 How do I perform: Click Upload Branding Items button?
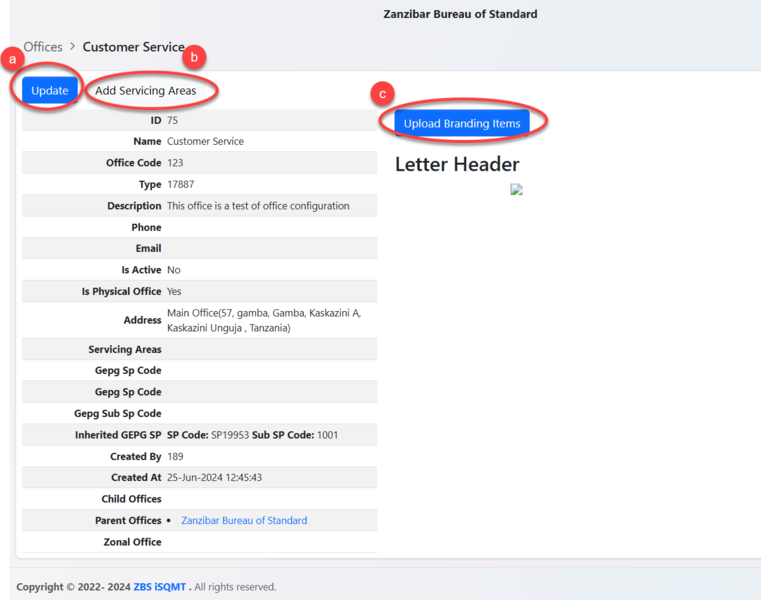coord(462,123)
